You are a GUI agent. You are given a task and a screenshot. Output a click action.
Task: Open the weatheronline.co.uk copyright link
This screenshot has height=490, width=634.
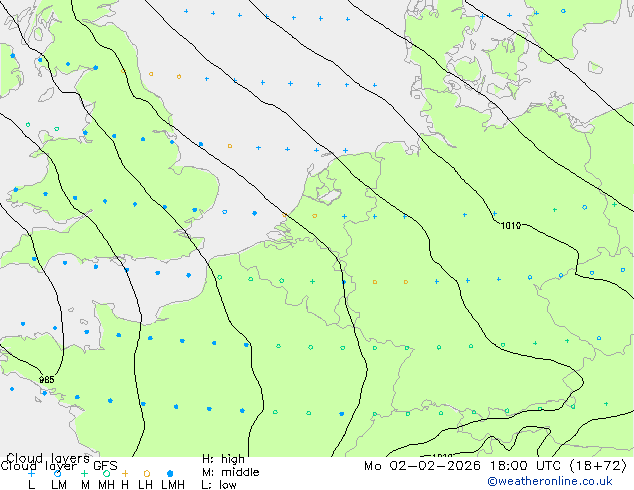tap(550, 481)
